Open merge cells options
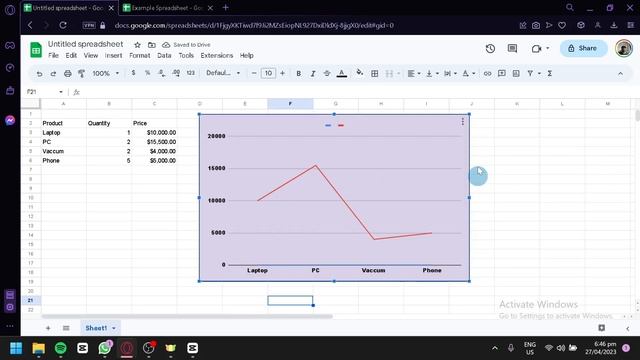 tap(392, 73)
